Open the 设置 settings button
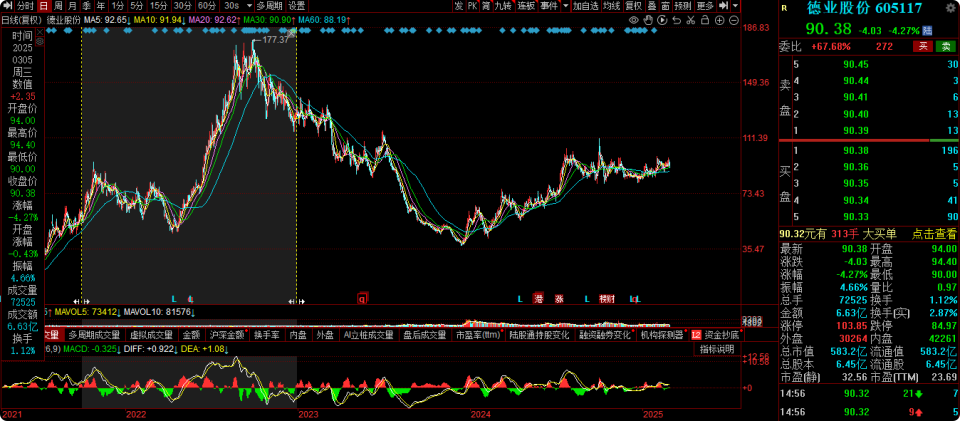960x421 pixels. pos(297,6)
